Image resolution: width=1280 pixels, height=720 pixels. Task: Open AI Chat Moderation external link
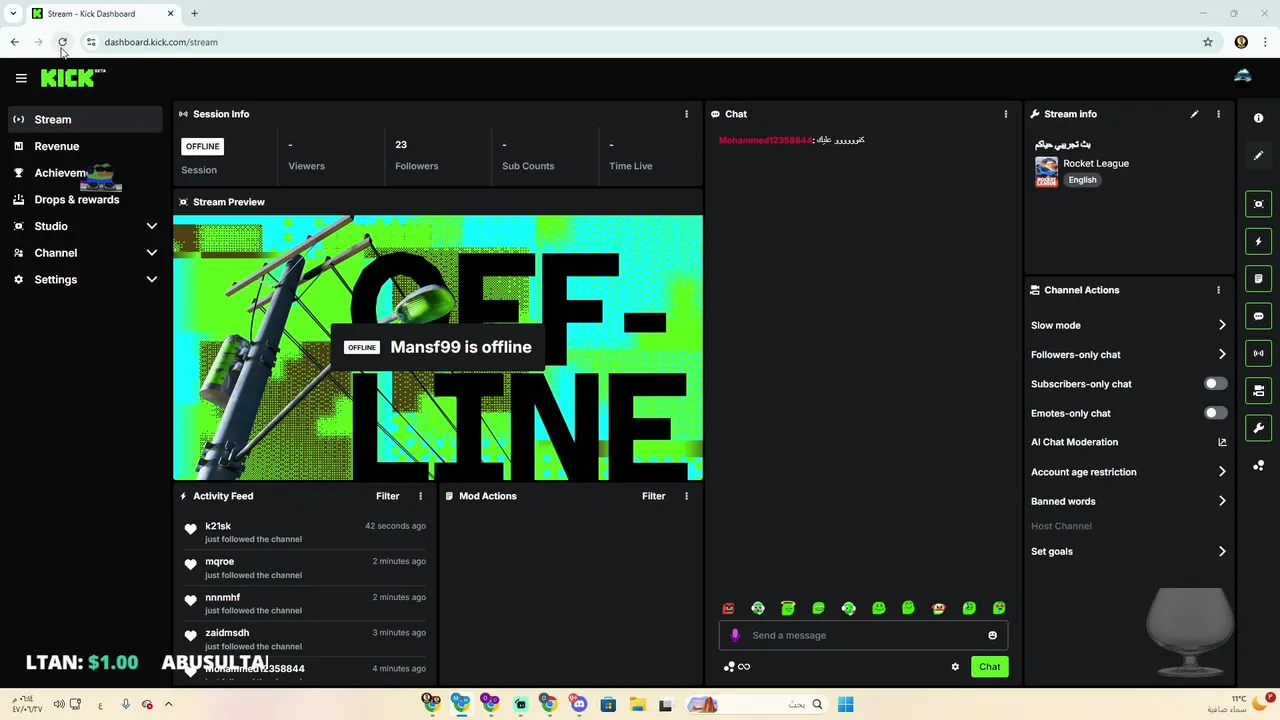[x=1222, y=442]
